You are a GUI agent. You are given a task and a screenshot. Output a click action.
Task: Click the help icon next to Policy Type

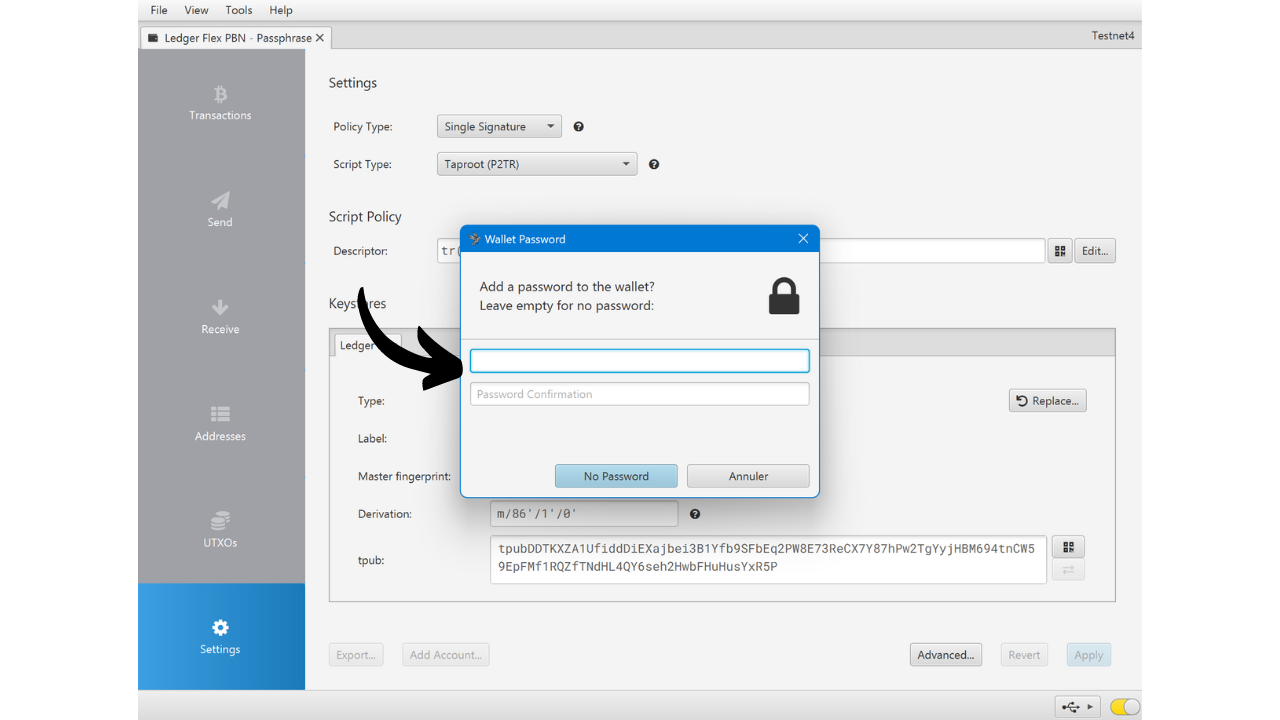point(578,126)
